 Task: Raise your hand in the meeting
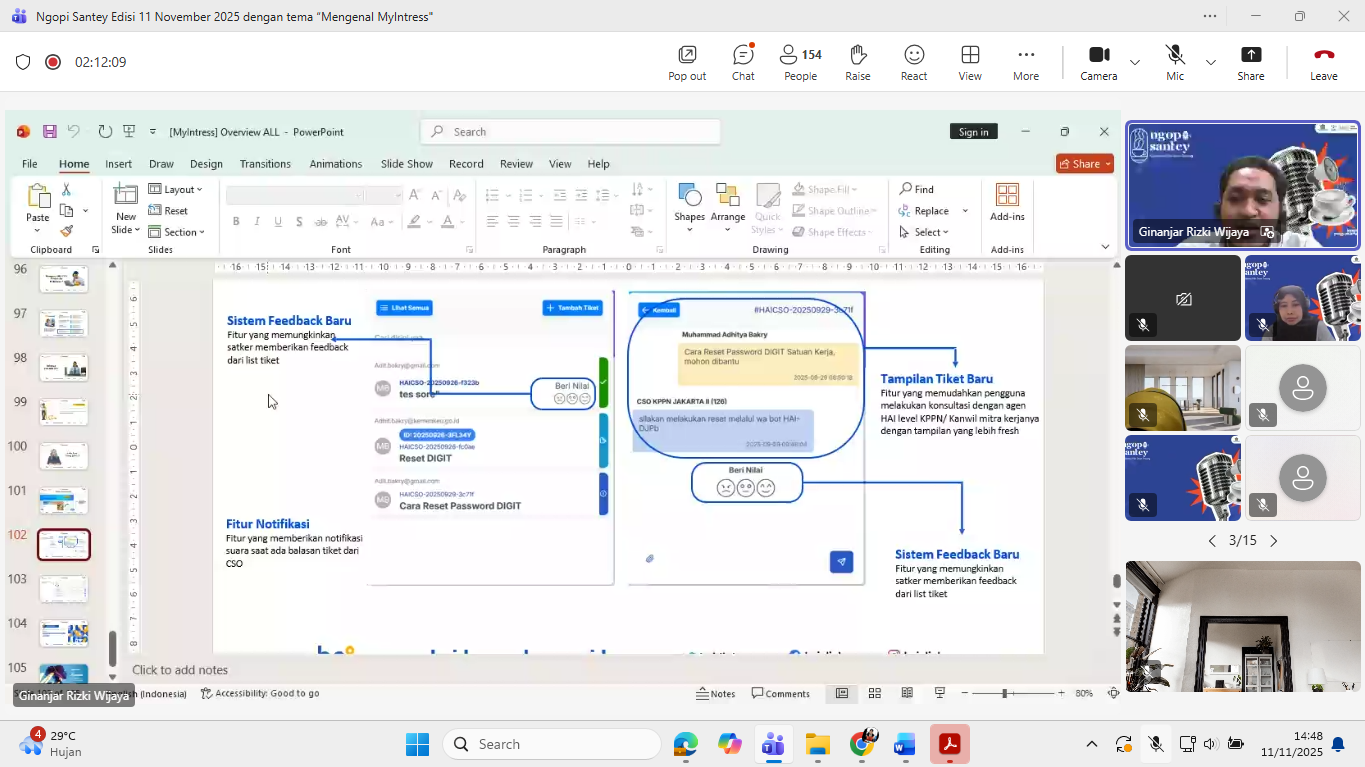[x=857, y=62]
